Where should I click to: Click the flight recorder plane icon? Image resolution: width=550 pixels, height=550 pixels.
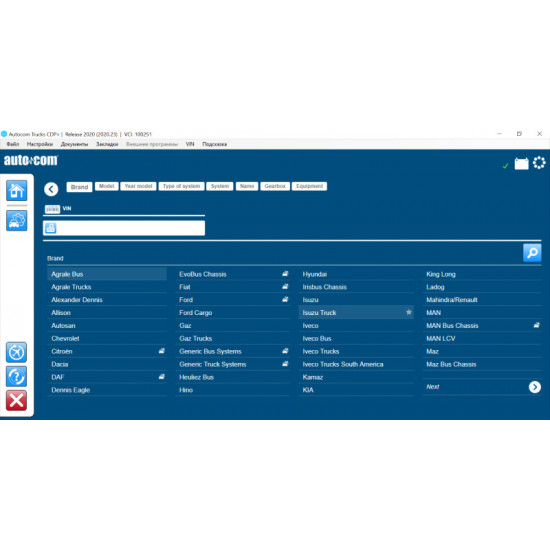click(16, 352)
